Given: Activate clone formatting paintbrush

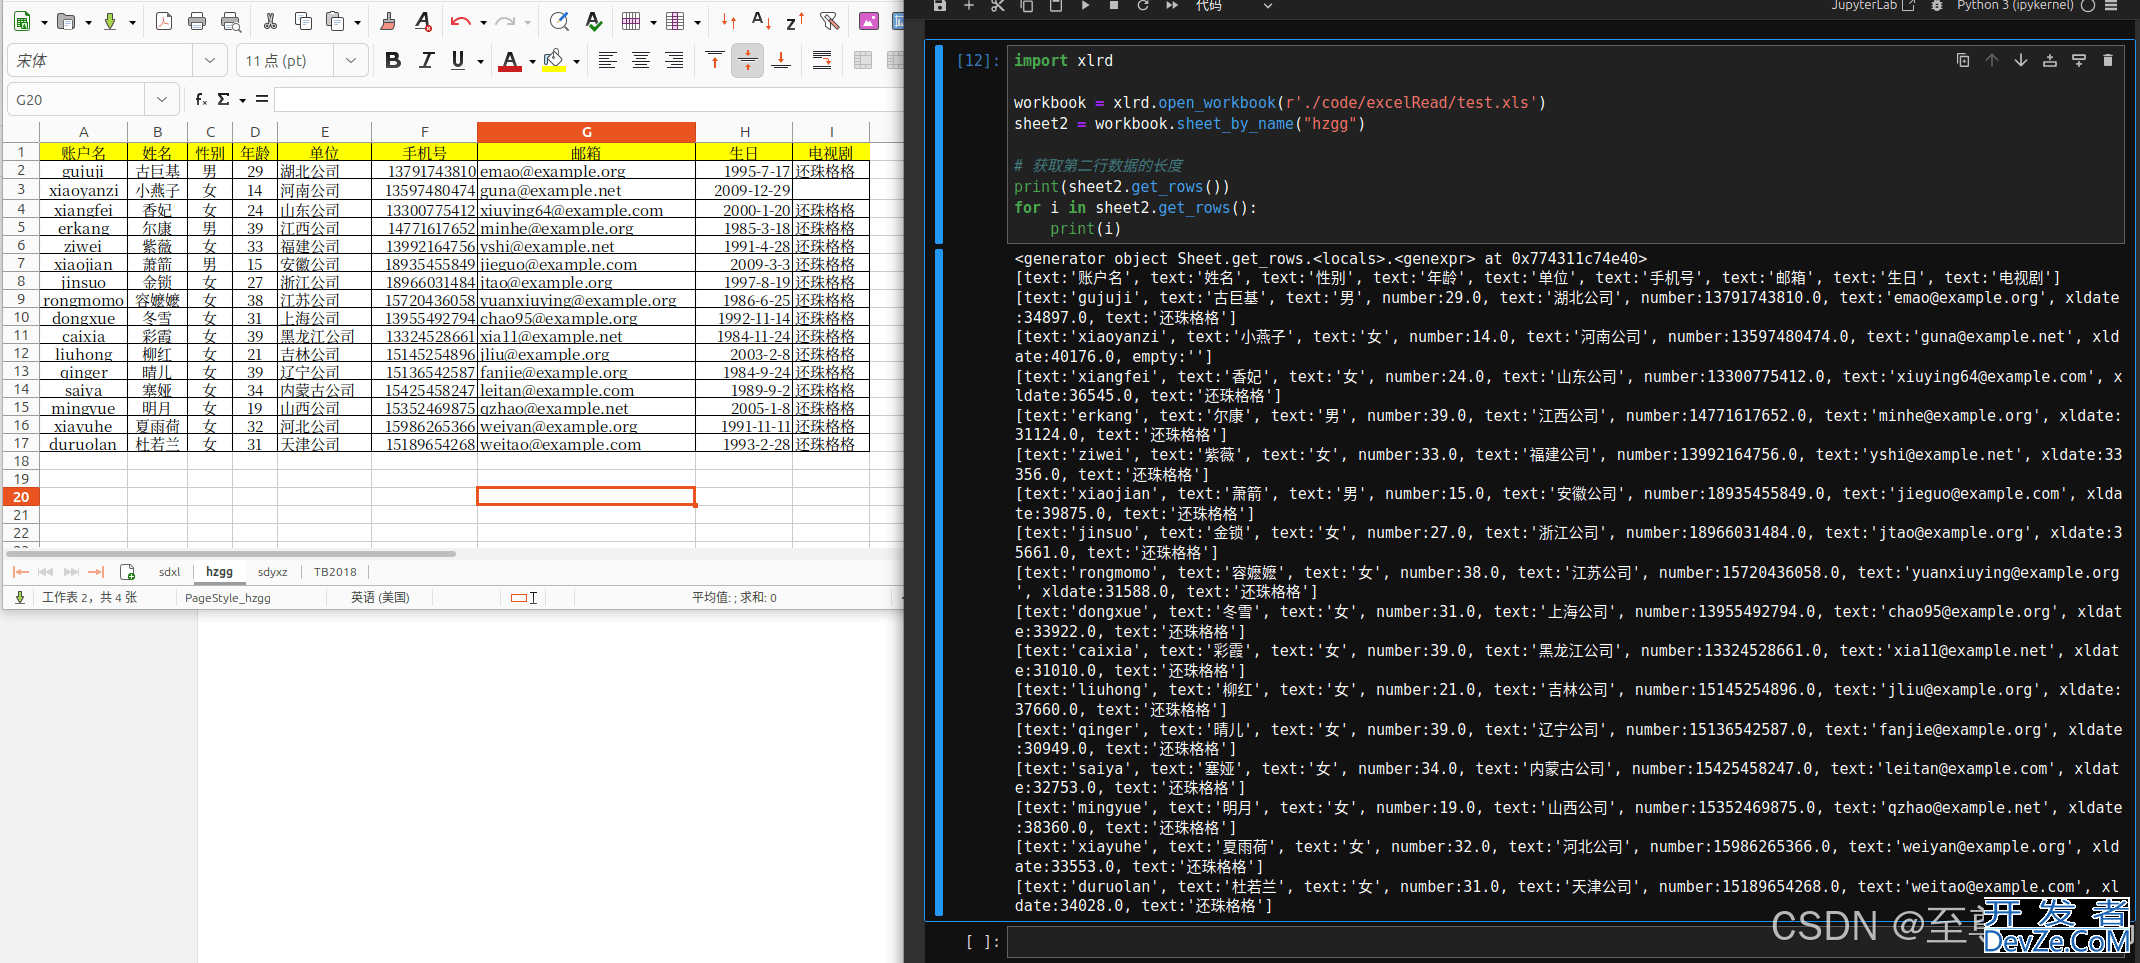Looking at the screenshot, I should 388,21.
